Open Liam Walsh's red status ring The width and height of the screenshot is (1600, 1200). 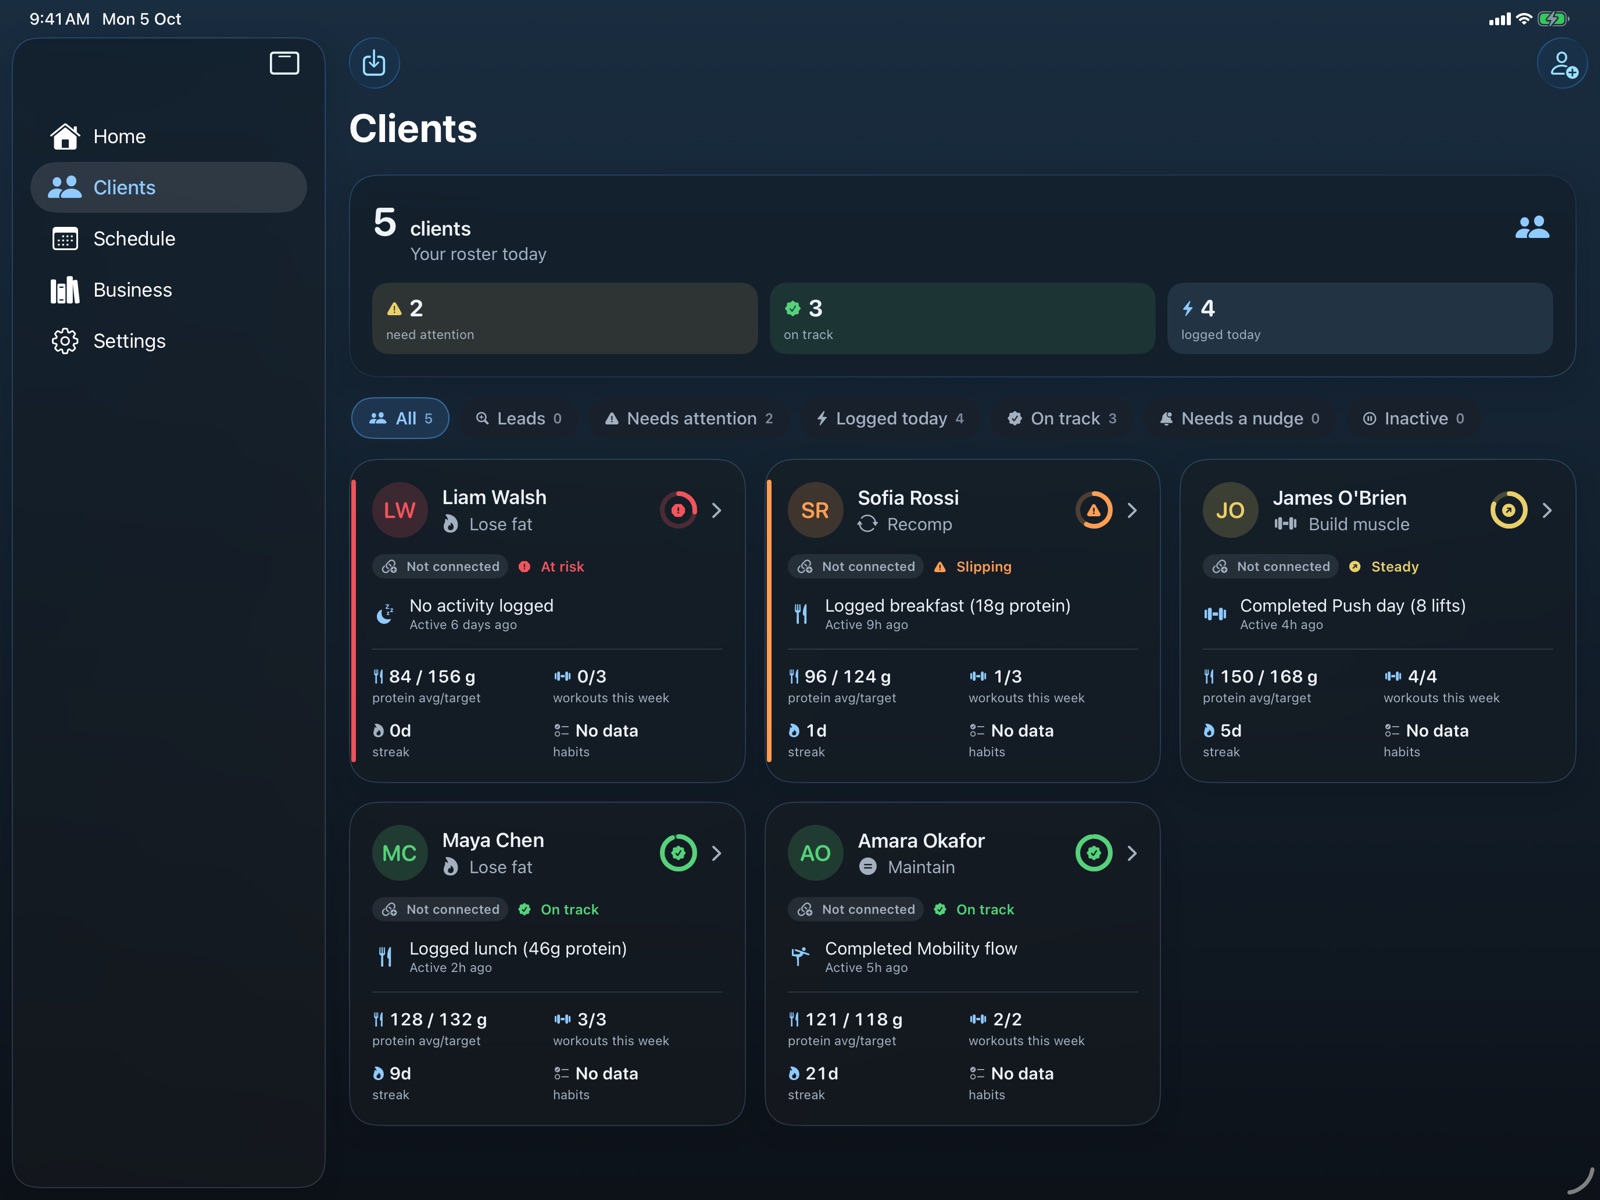pyautogui.click(x=678, y=510)
